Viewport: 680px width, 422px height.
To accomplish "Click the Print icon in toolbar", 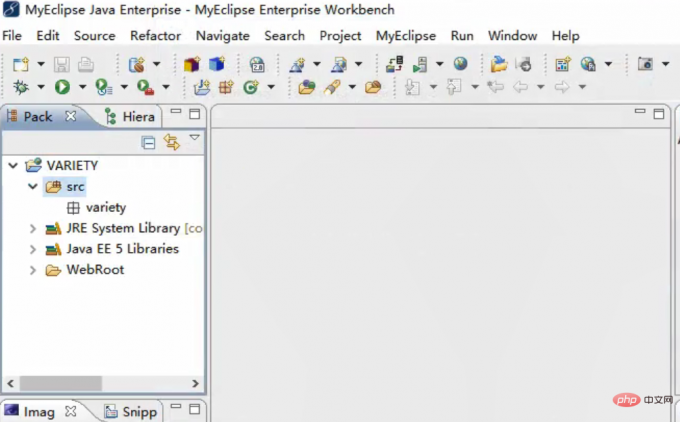I will [86, 65].
